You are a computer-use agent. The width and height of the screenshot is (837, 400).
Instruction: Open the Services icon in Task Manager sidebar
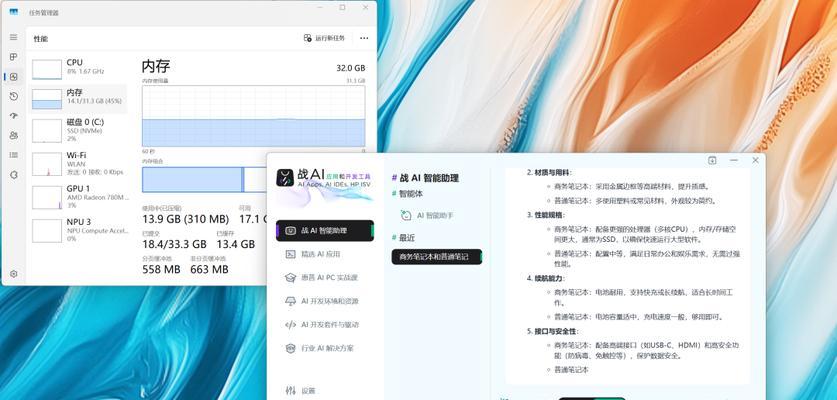pyautogui.click(x=14, y=175)
